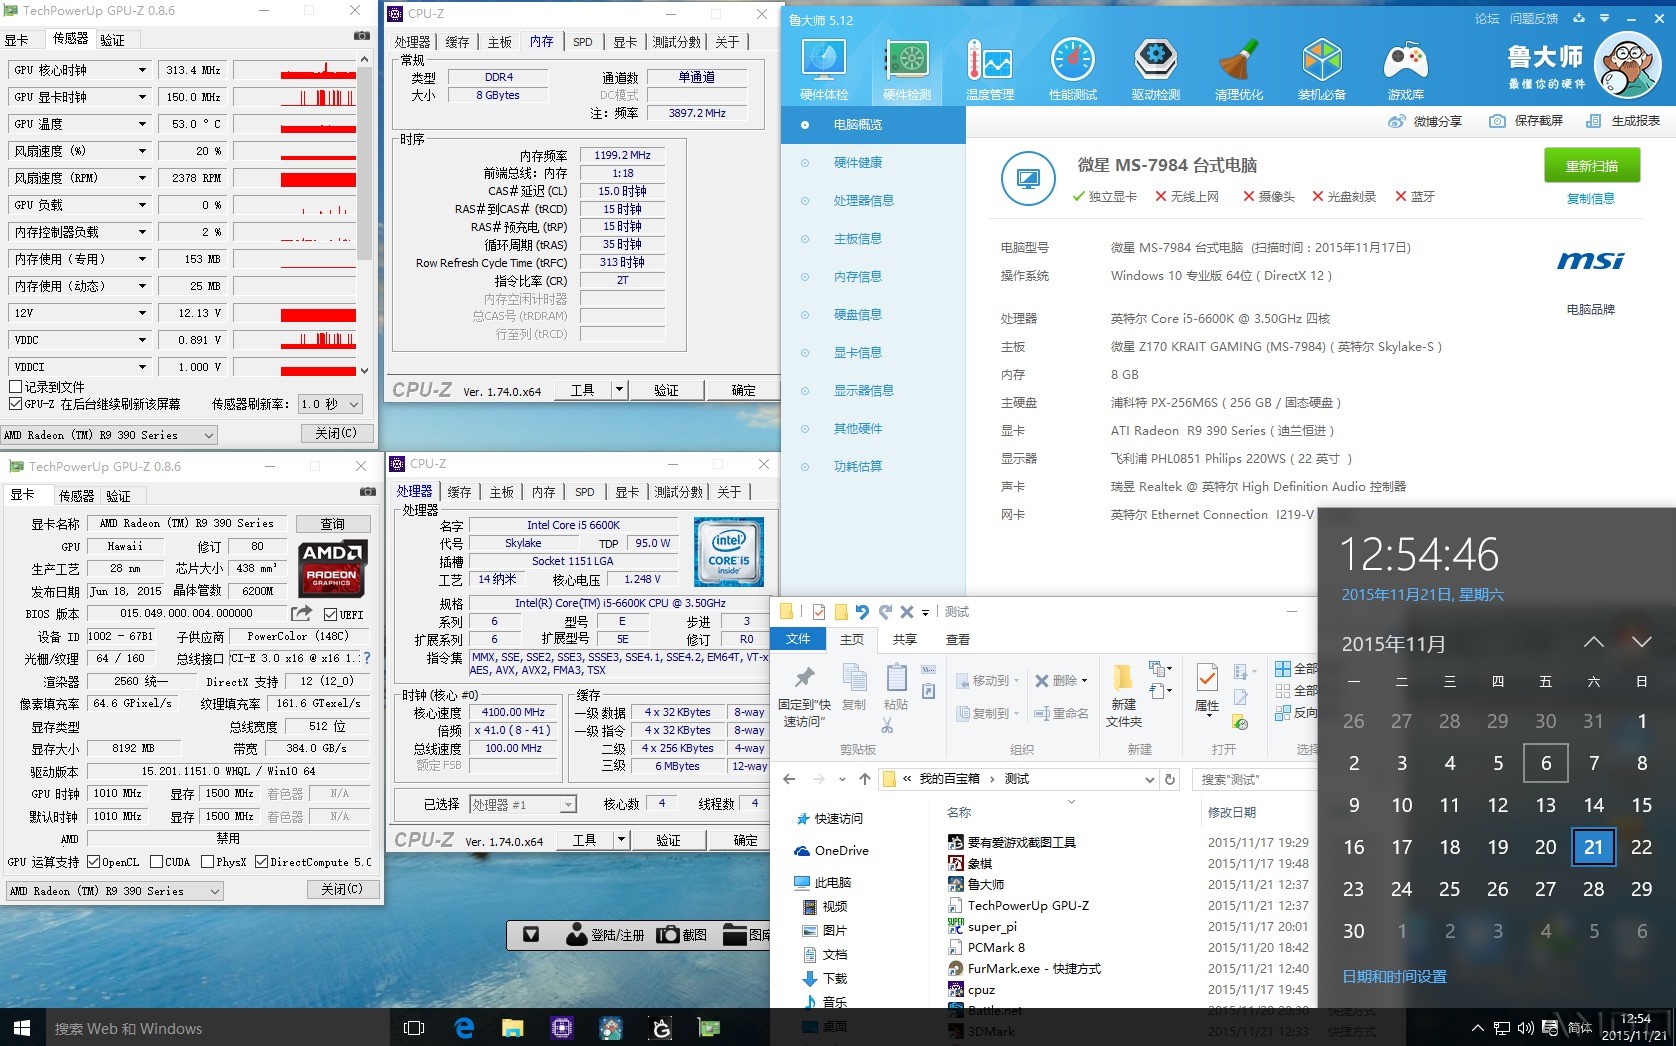Open 硬件体检 in Lu Master toolbar

(x=824, y=70)
